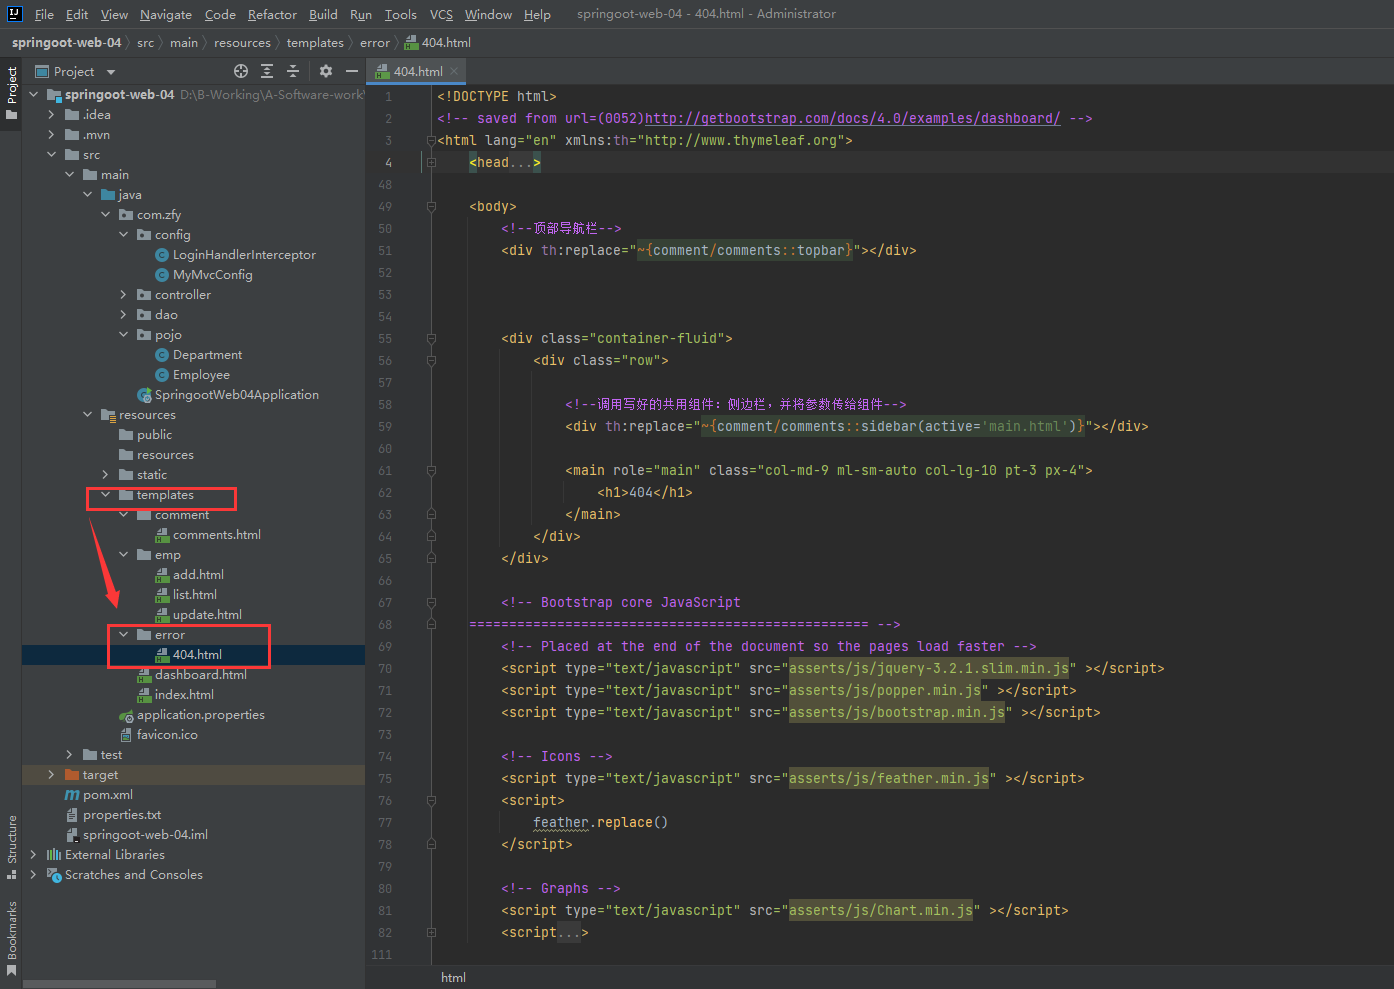Toggle the Structure tool window button
This screenshot has width=1394, height=989.
click(12, 846)
